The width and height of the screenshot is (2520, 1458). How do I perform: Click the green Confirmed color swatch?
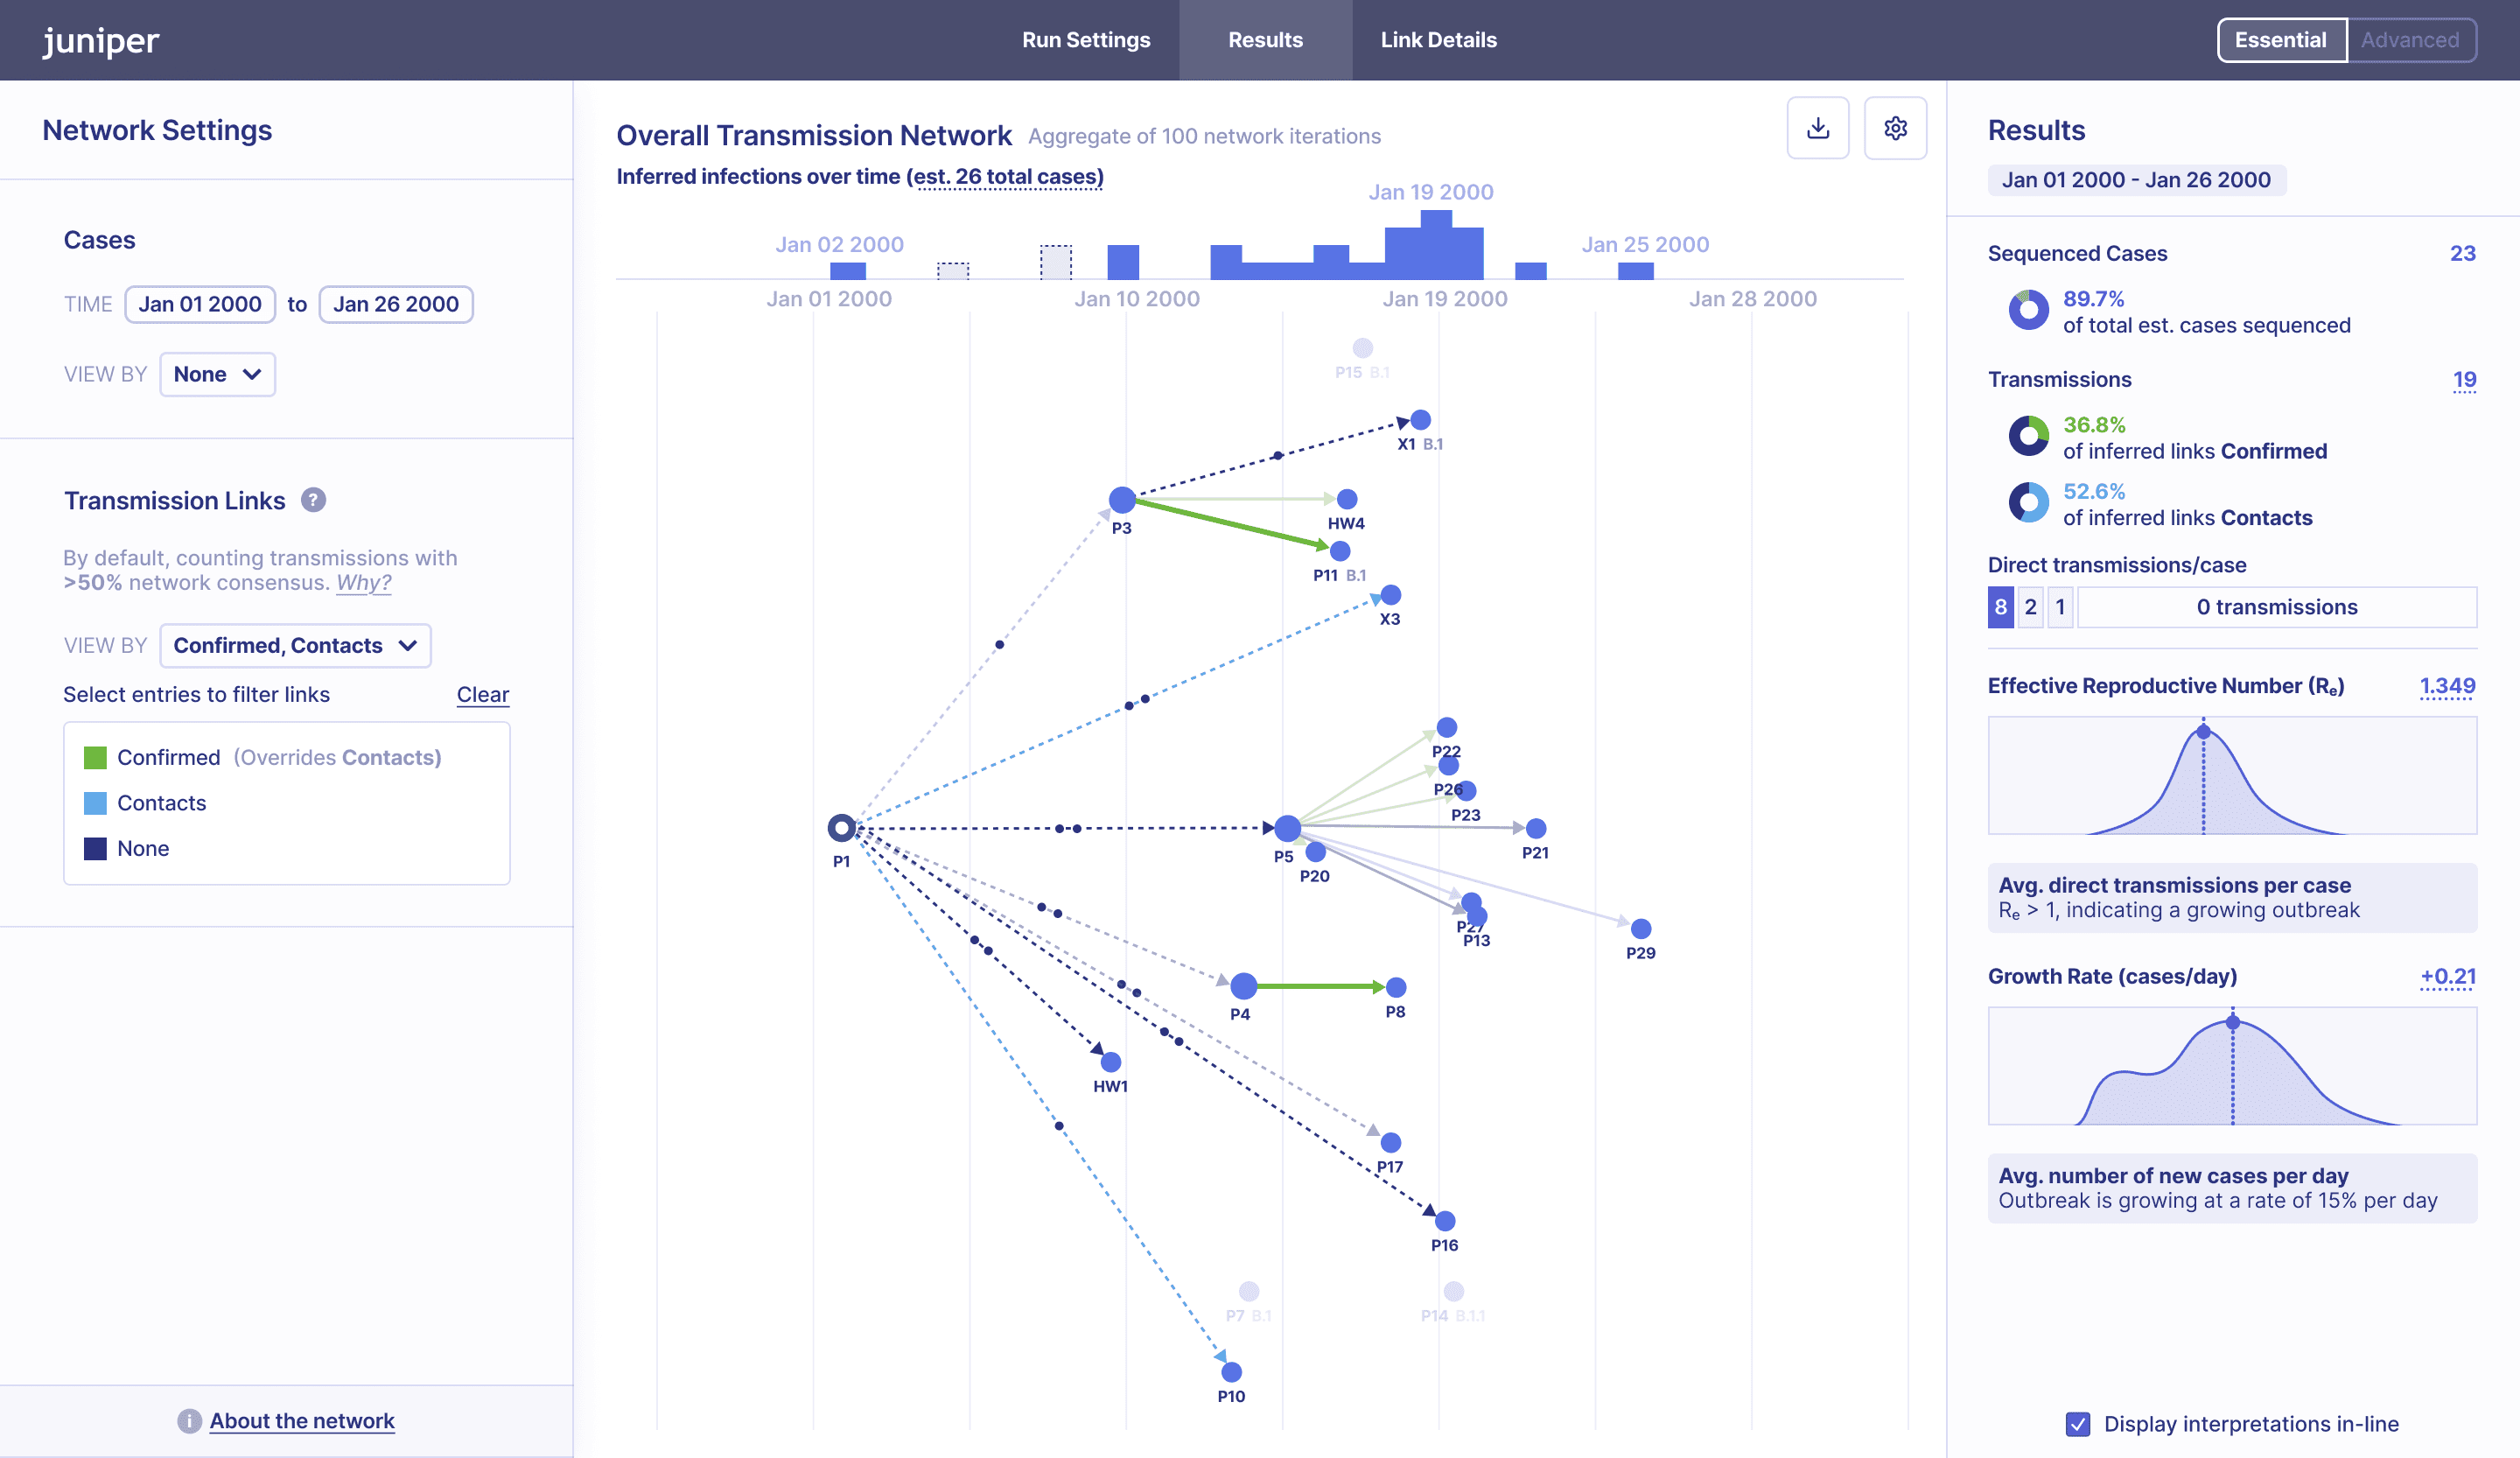tap(95, 757)
